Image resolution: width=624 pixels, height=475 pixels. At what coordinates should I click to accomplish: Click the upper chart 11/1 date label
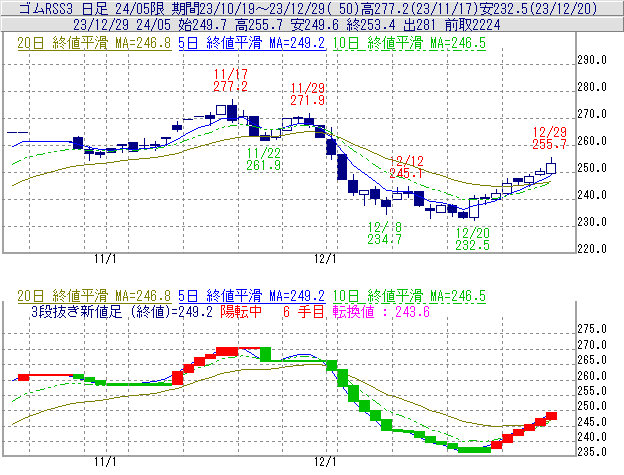coord(105,259)
